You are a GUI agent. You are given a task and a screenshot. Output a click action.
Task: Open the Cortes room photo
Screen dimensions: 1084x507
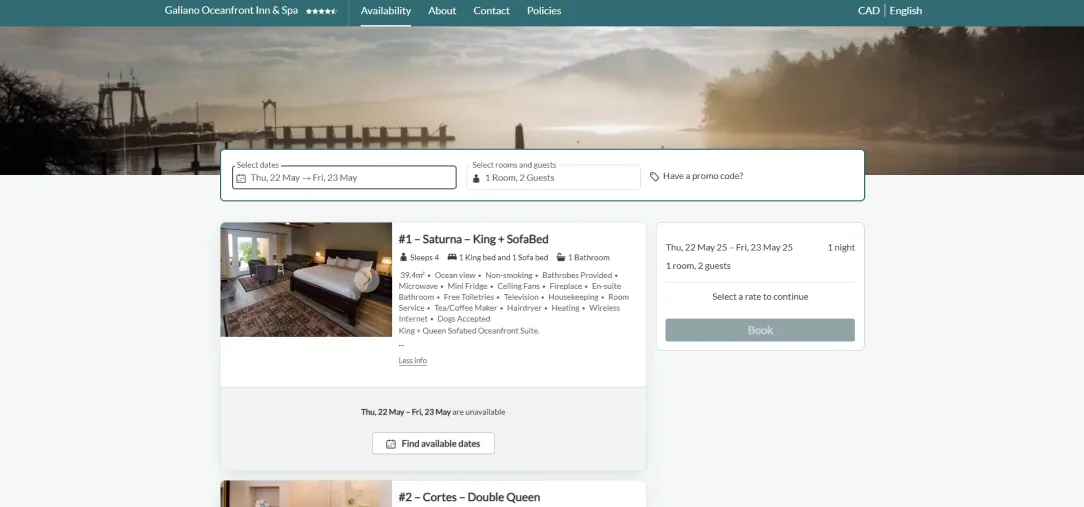(306, 494)
